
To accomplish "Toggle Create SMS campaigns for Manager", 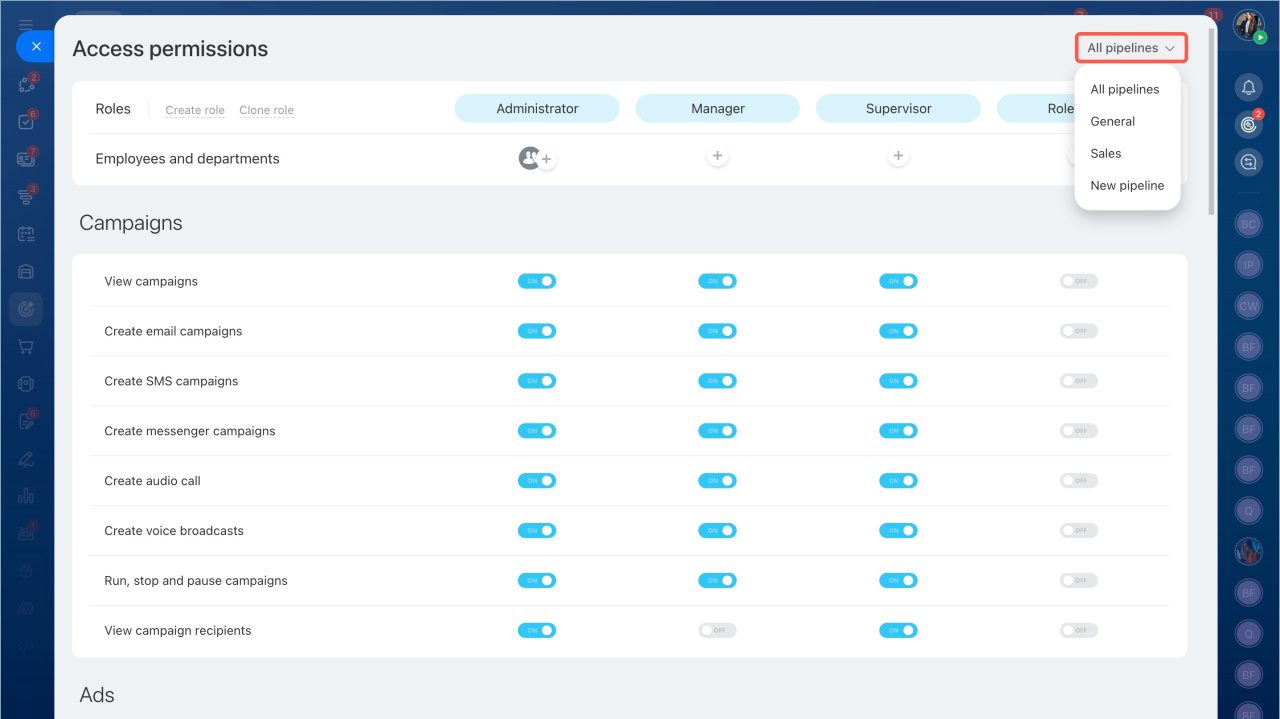I will tap(717, 381).
